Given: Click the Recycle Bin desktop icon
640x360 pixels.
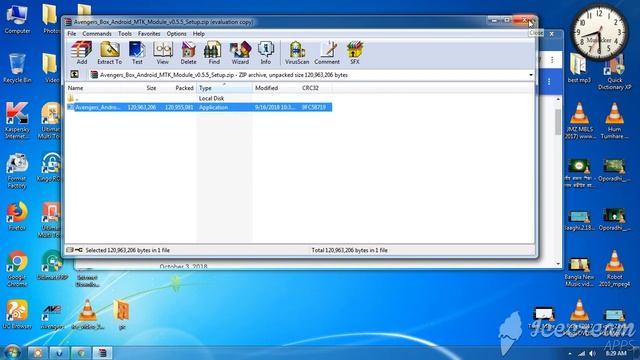Looking at the screenshot, I should pyautogui.click(x=17, y=69).
